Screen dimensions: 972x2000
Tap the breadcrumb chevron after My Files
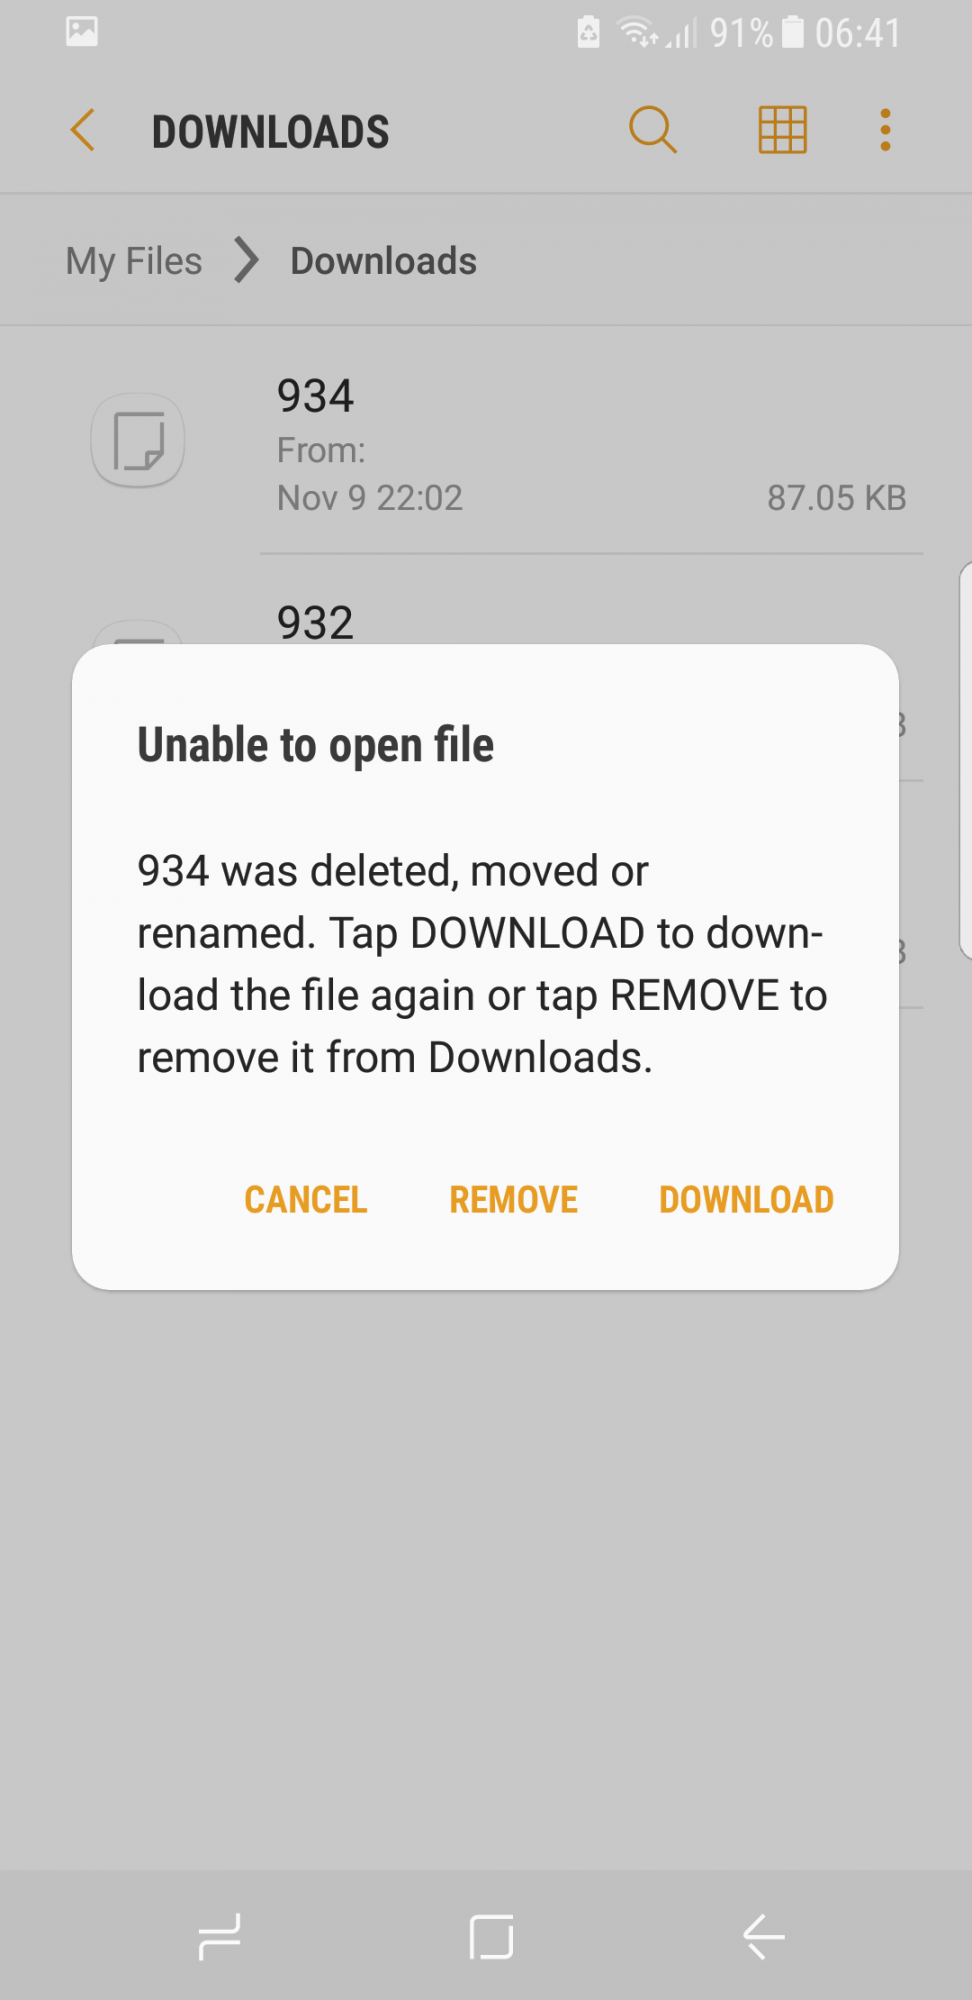point(246,260)
